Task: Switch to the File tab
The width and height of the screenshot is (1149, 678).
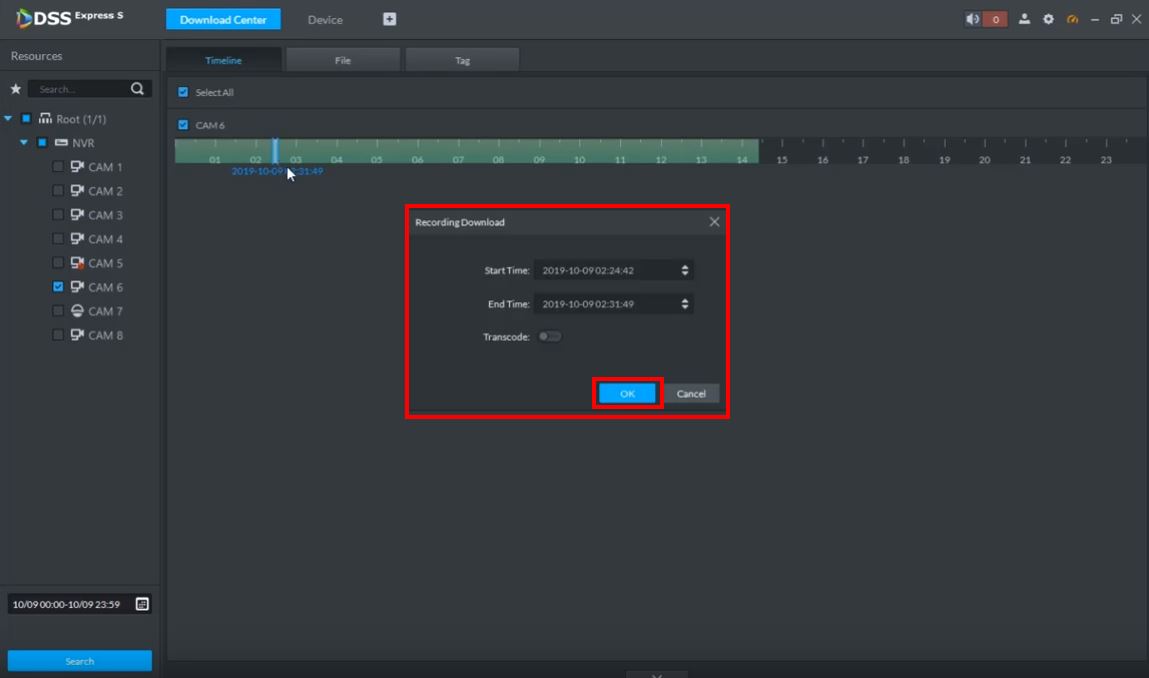Action: coord(343,60)
